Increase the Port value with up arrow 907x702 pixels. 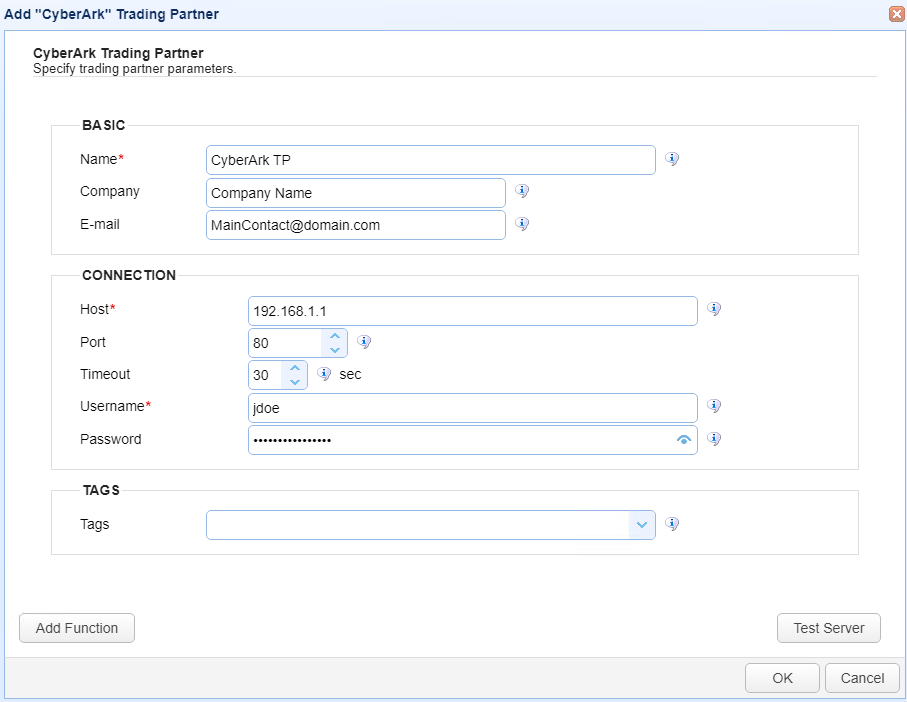point(335,336)
